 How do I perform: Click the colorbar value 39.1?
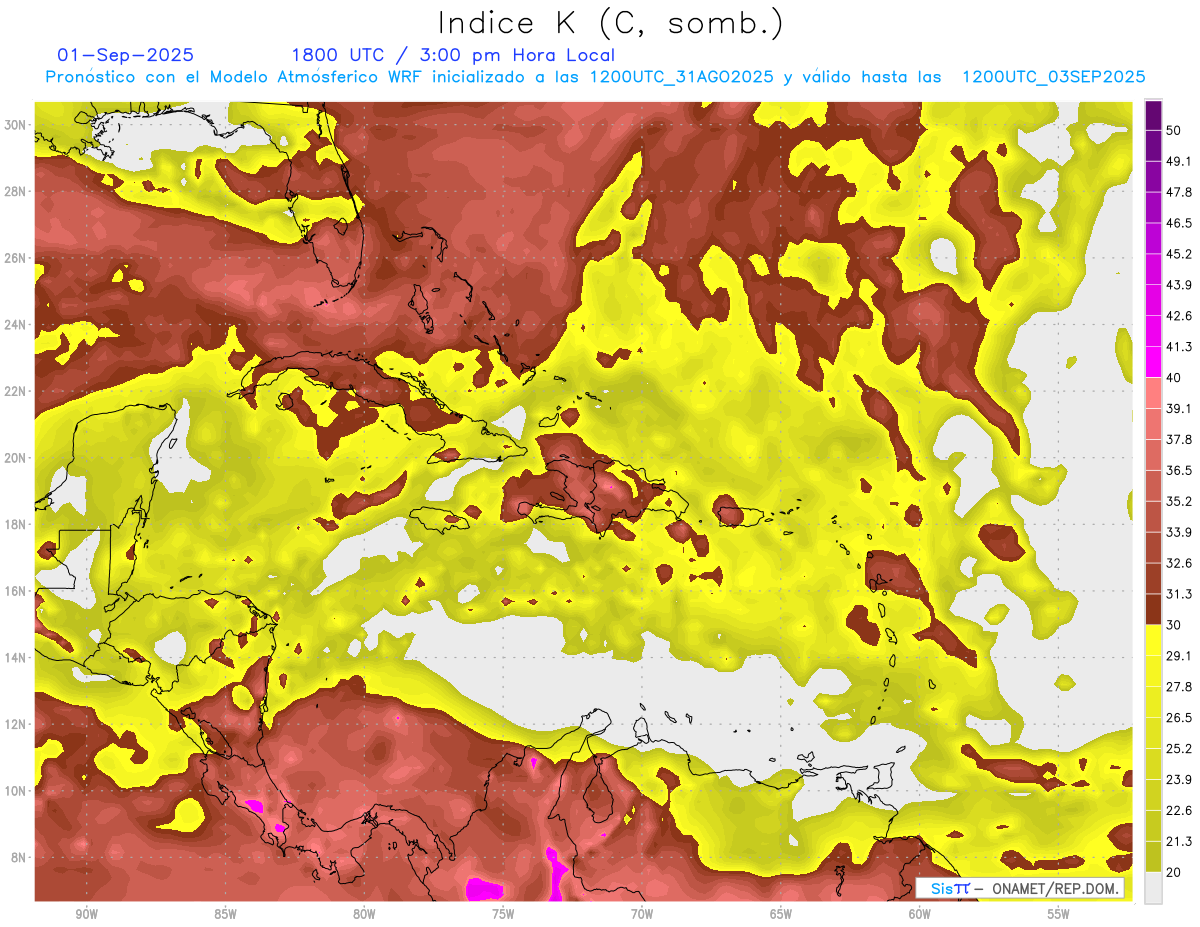pos(1179,409)
